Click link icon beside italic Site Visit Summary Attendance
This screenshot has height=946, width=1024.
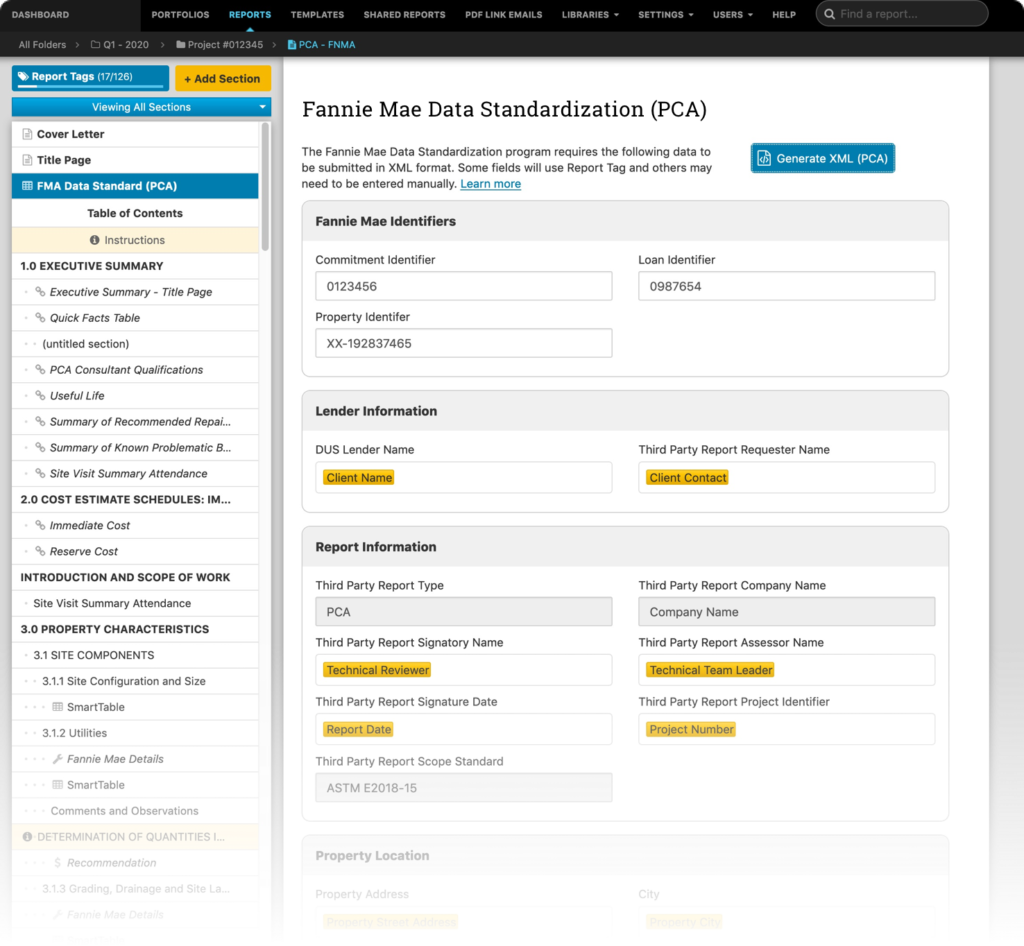click(x=40, y=473)
